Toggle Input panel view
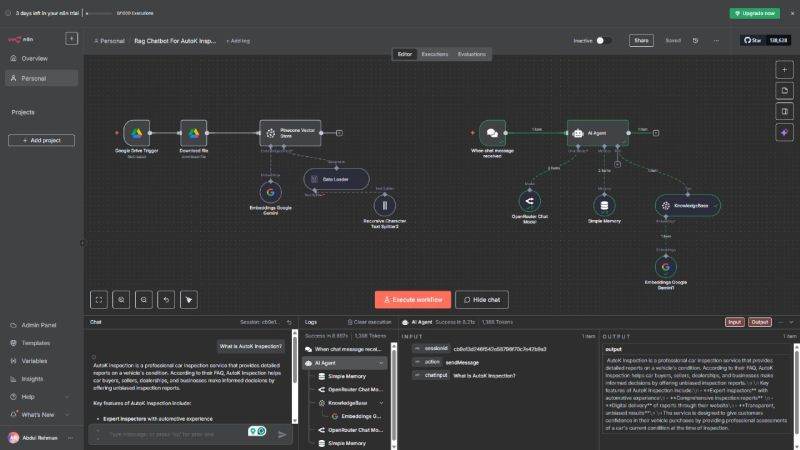800x450 pixels. coord(734,322)
